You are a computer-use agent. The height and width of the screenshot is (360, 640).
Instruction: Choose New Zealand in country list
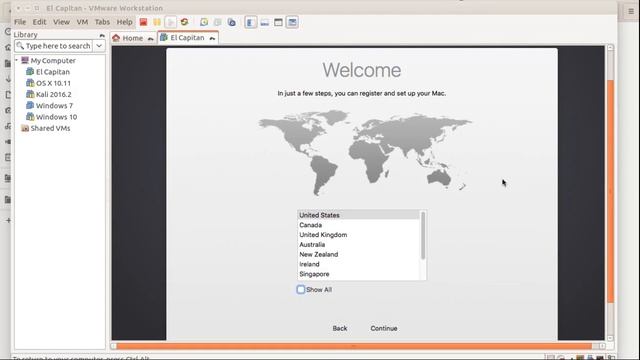[358, 254]
